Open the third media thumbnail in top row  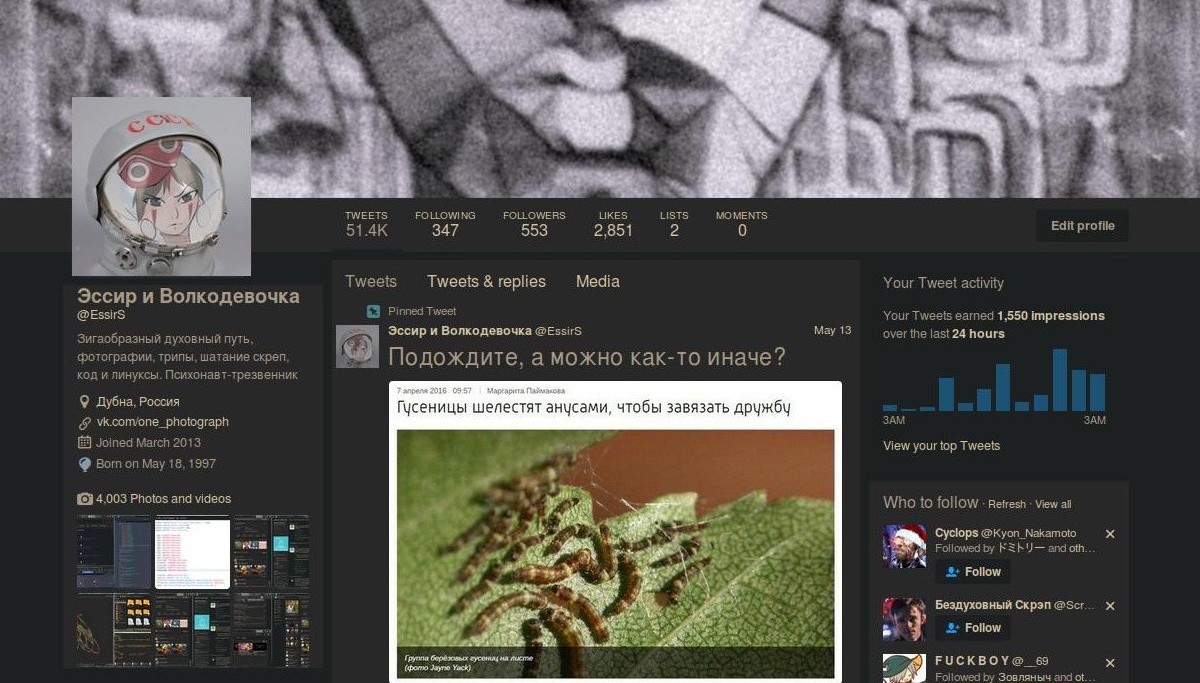[271, 553]
